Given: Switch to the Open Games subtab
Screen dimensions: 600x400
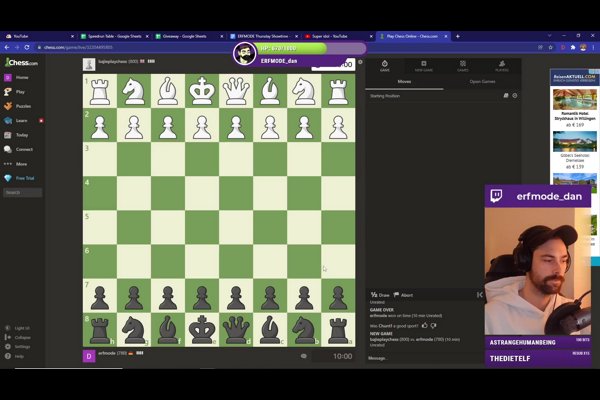Looking at the screenshot, I should pyautogui.click(x=482, y=82).
